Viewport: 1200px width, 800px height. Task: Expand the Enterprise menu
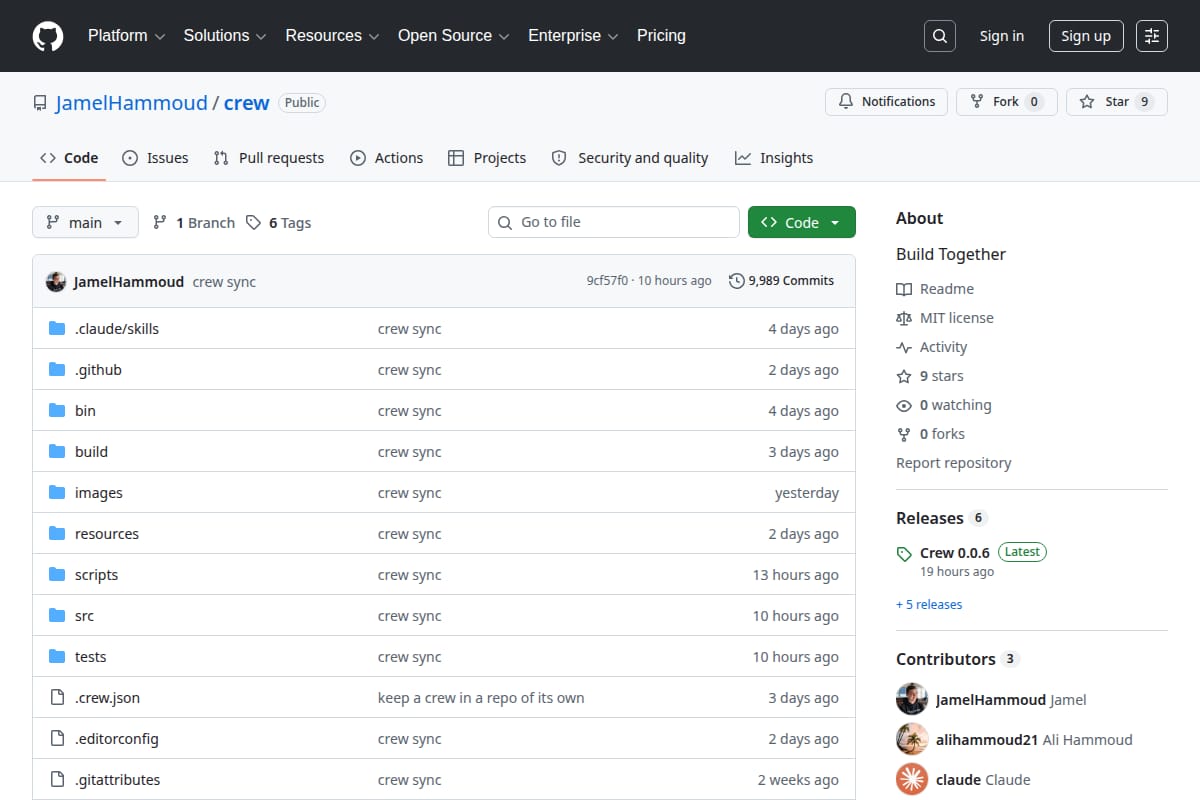click(573, 36)
